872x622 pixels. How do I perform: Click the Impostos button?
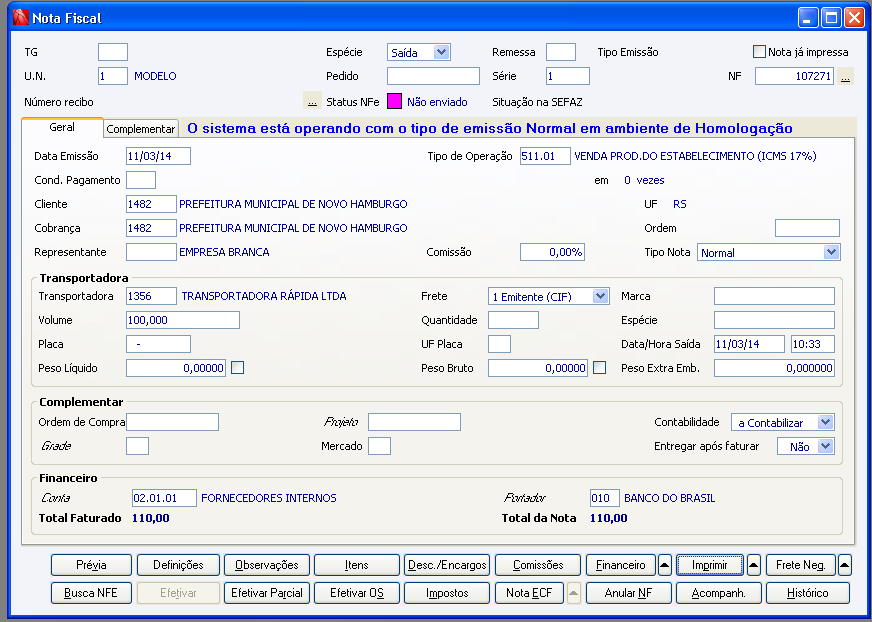click(447, 593)
